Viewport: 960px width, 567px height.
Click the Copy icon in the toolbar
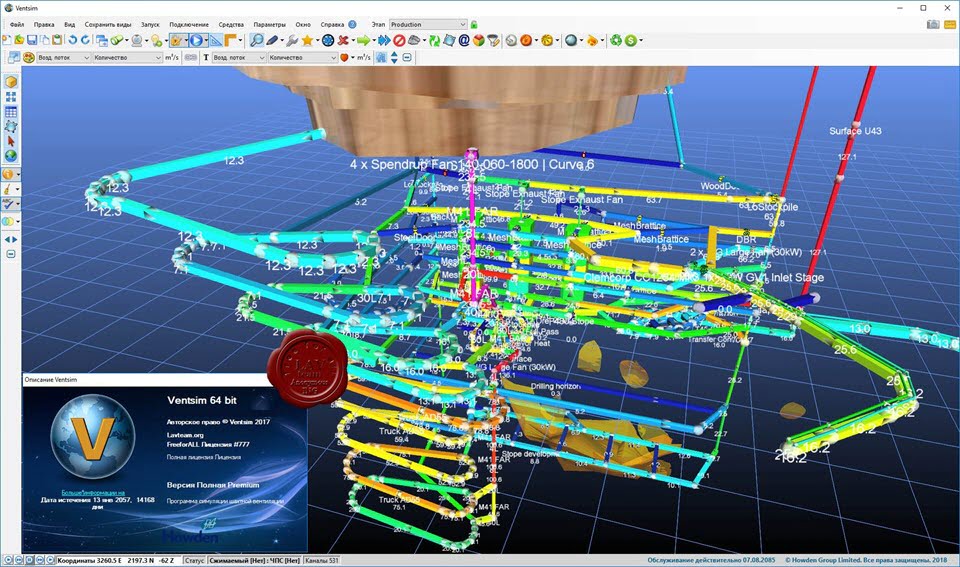click(45, 40)
